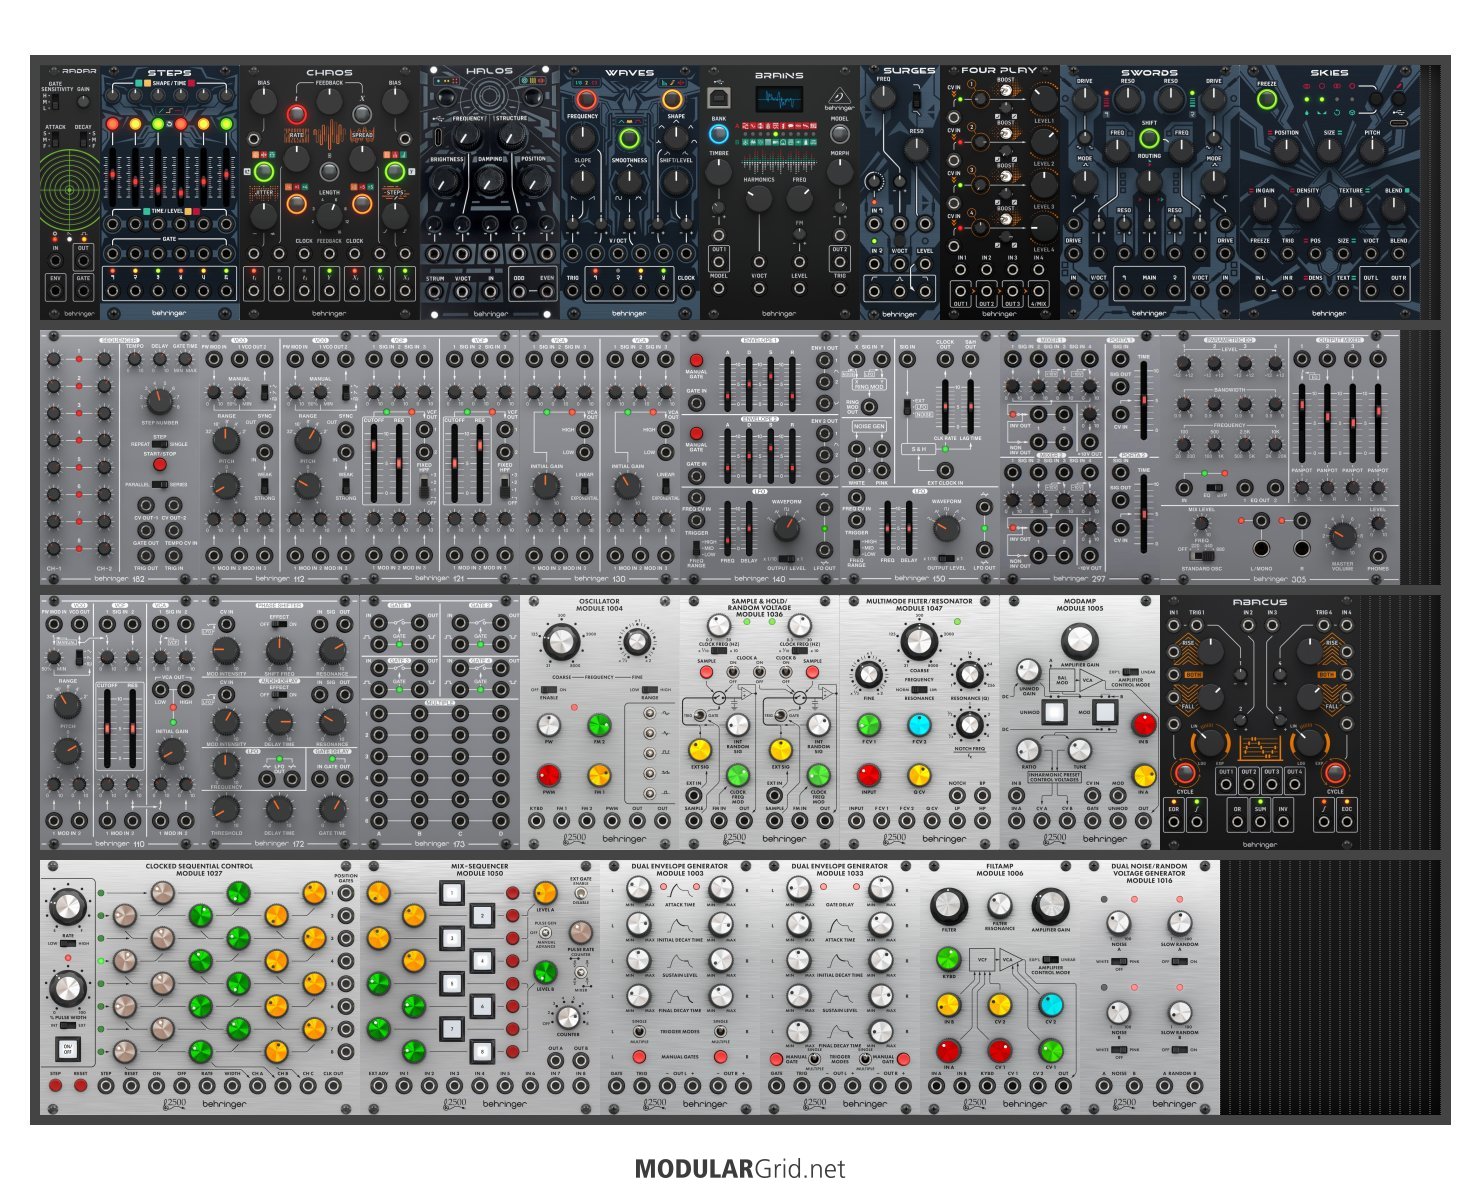1481x1190 pixels.
Task: Click the Damping knob on HALOS
Action: coord(490,179)
